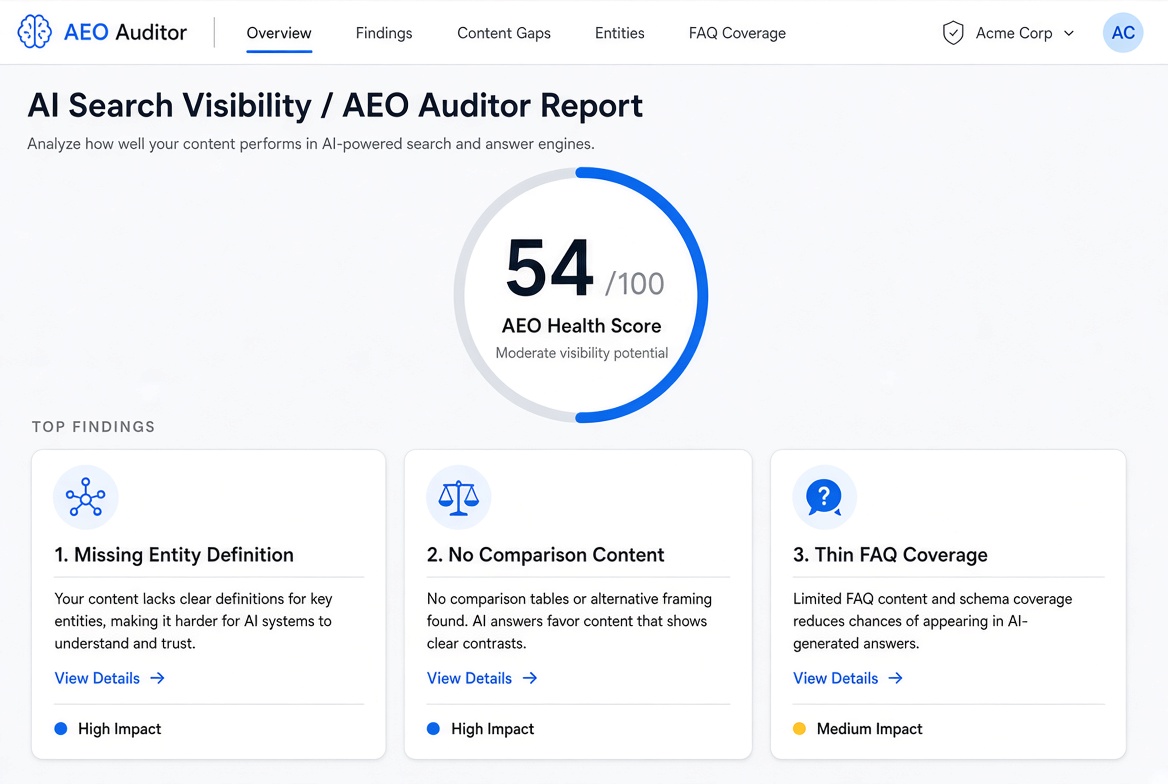The width and height of the screenshot is (1168, 784).
Task: Click the Missing Entity Definition network icon
Action: (x=86, y=497)
